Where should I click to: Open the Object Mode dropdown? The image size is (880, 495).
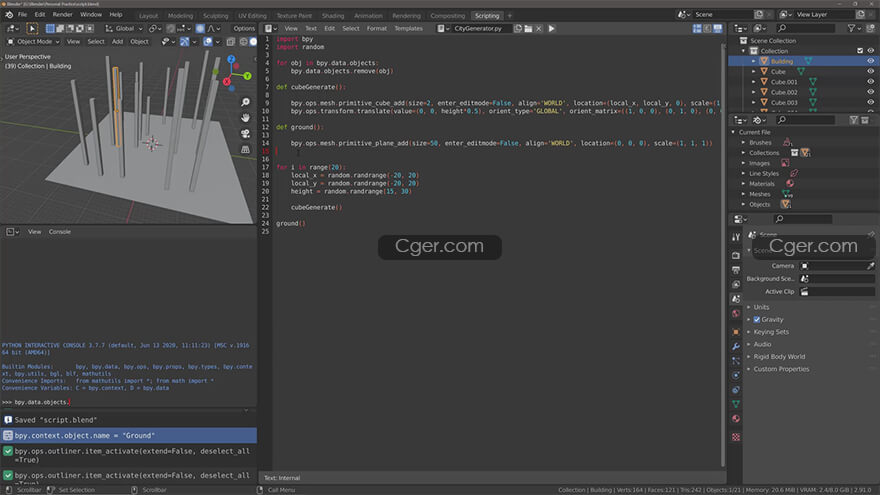pyautogui.click(x=34, y=42)
